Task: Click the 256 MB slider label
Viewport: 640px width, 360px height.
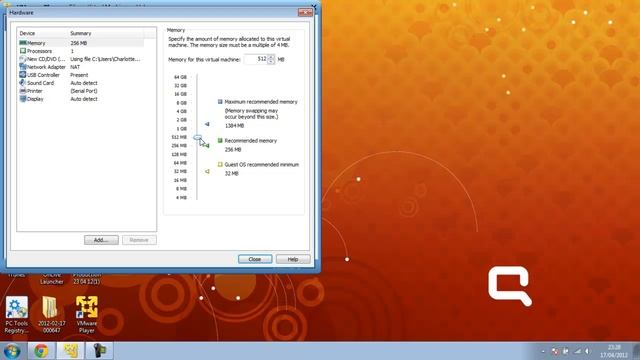Action: (x=179, y=146)
